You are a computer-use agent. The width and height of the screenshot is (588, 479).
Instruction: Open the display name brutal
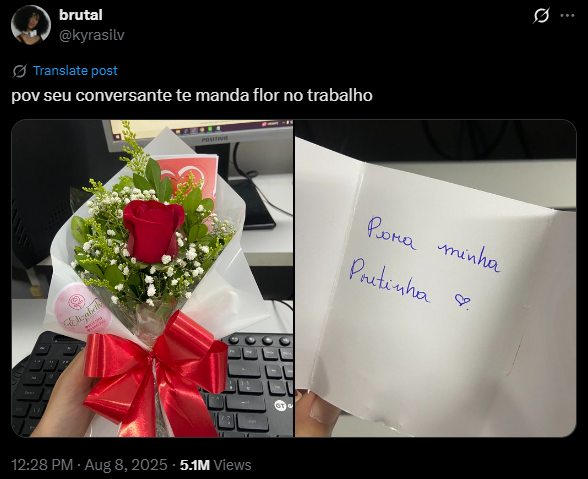click(x=81, y=15)
